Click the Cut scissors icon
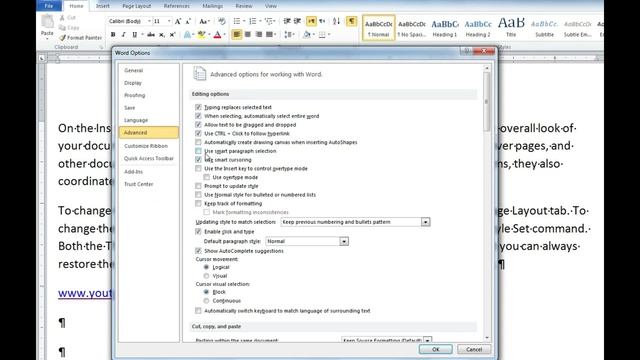 click(x=62, y=18)
